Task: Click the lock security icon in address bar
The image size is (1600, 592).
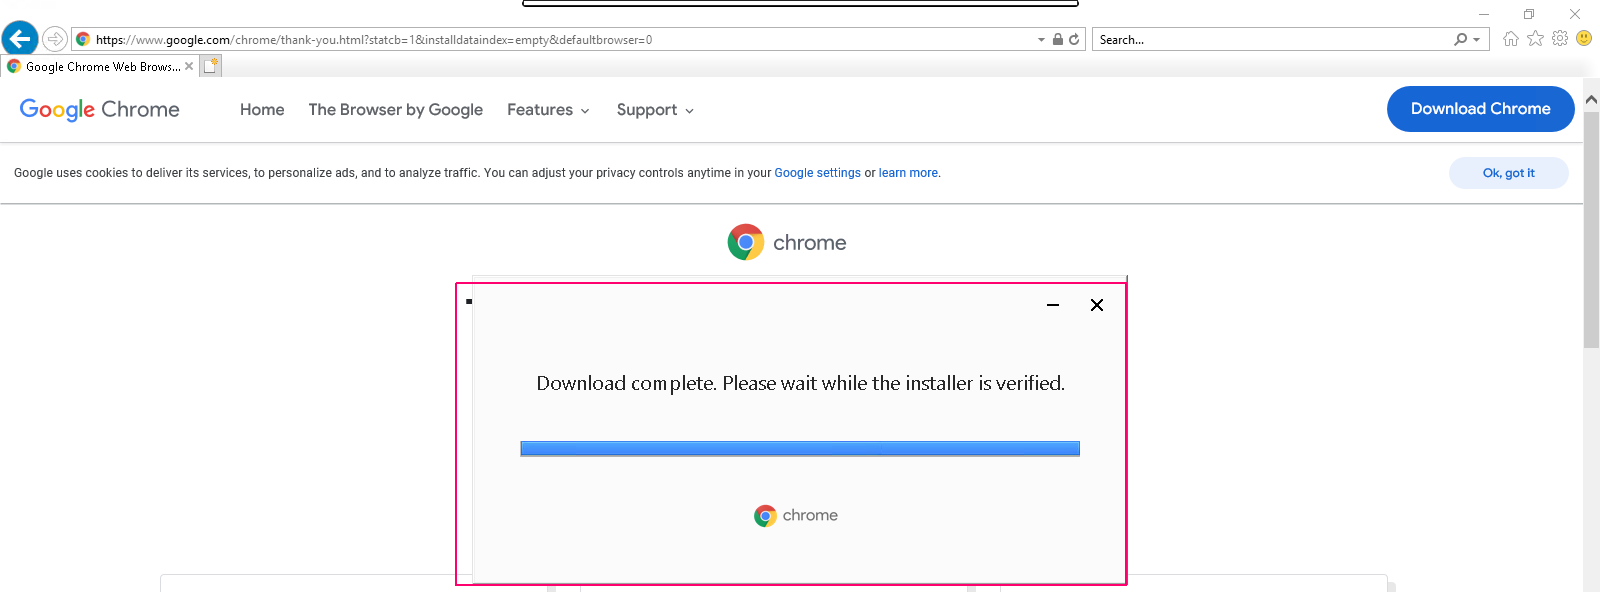Action: tap(1058, 39)
